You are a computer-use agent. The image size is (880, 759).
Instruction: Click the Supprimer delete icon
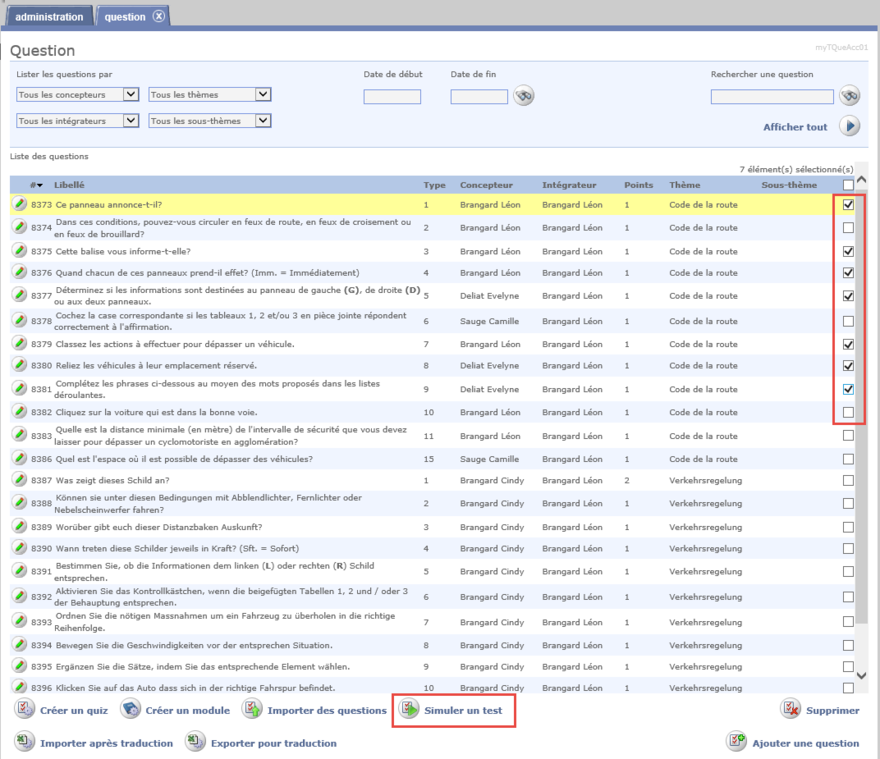click(791, 710)
